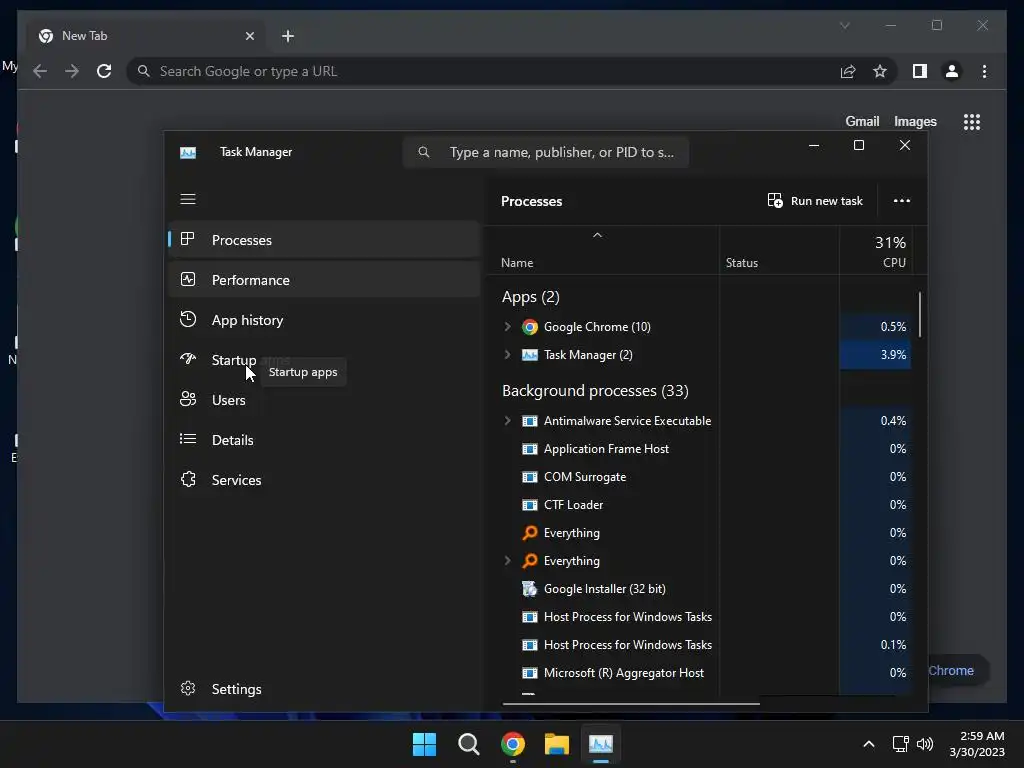Screen dimensions: 1024x768
Task: Open the Processes page in sidebar
Action: (324, 240)
